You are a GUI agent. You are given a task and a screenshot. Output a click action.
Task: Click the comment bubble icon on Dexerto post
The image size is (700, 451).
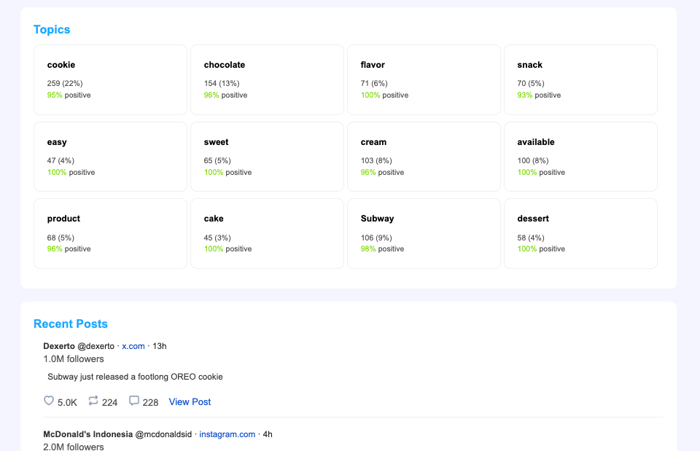pos(134,401)
